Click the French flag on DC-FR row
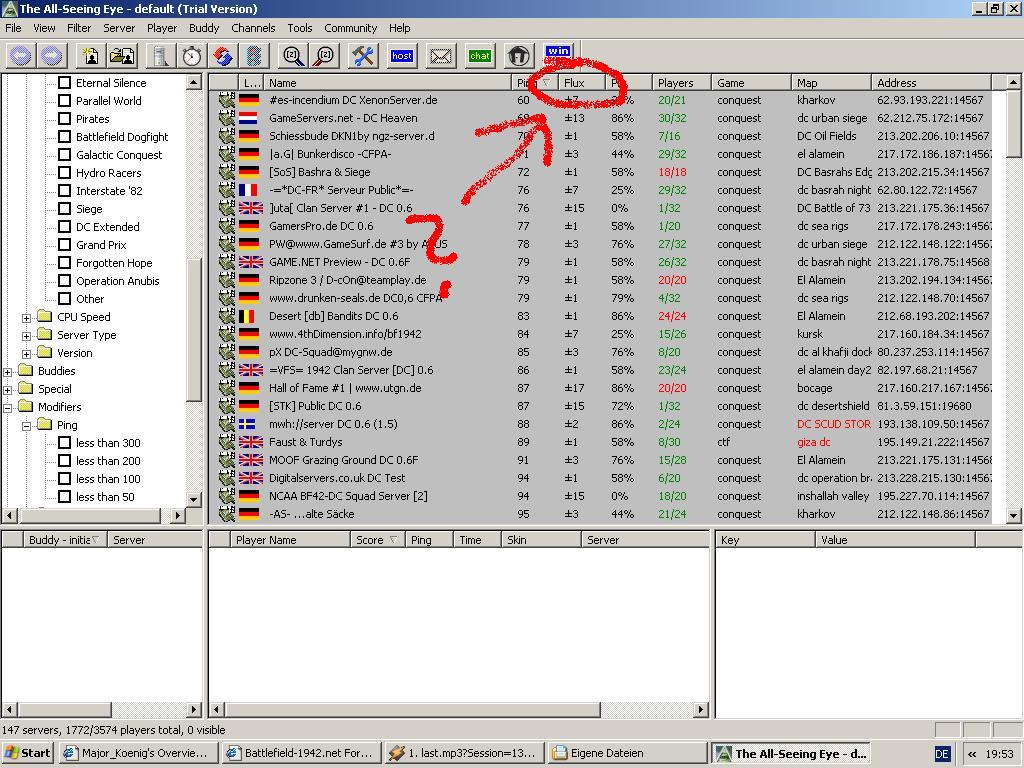Image resolution: width=1024 pixels, height=768 pixels. click(x=249, y=190)
